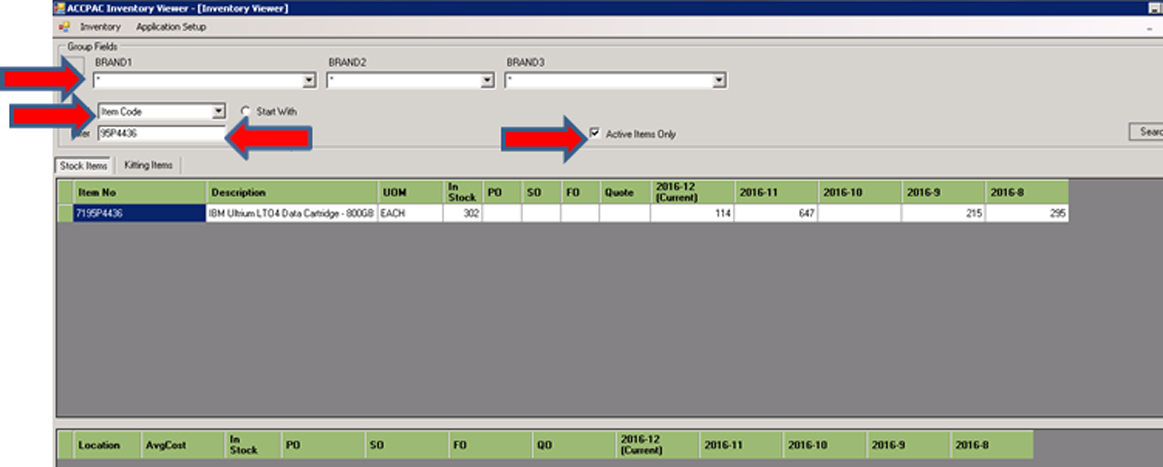Click the 2016-8 value 295
Image resolution: width=1163 pixels, height=467 pixels.
coord(1027,213)
